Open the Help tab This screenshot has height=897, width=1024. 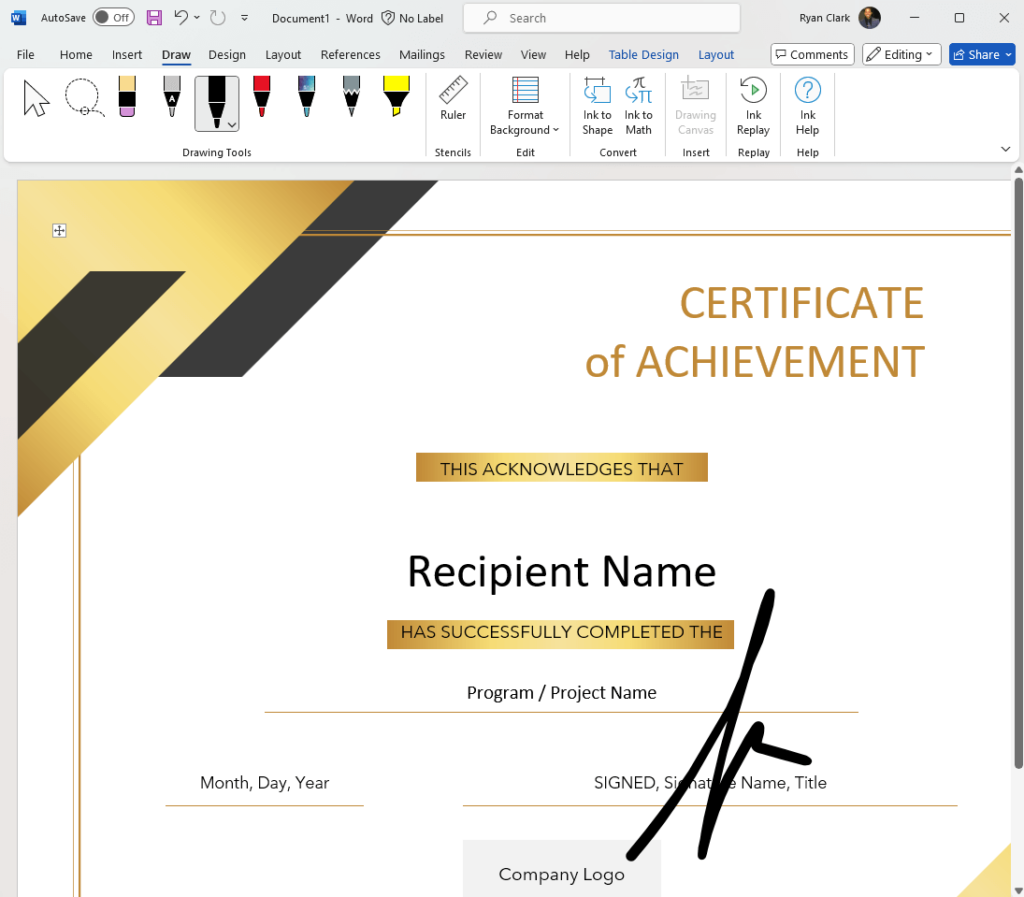click(x=577, y=54)
